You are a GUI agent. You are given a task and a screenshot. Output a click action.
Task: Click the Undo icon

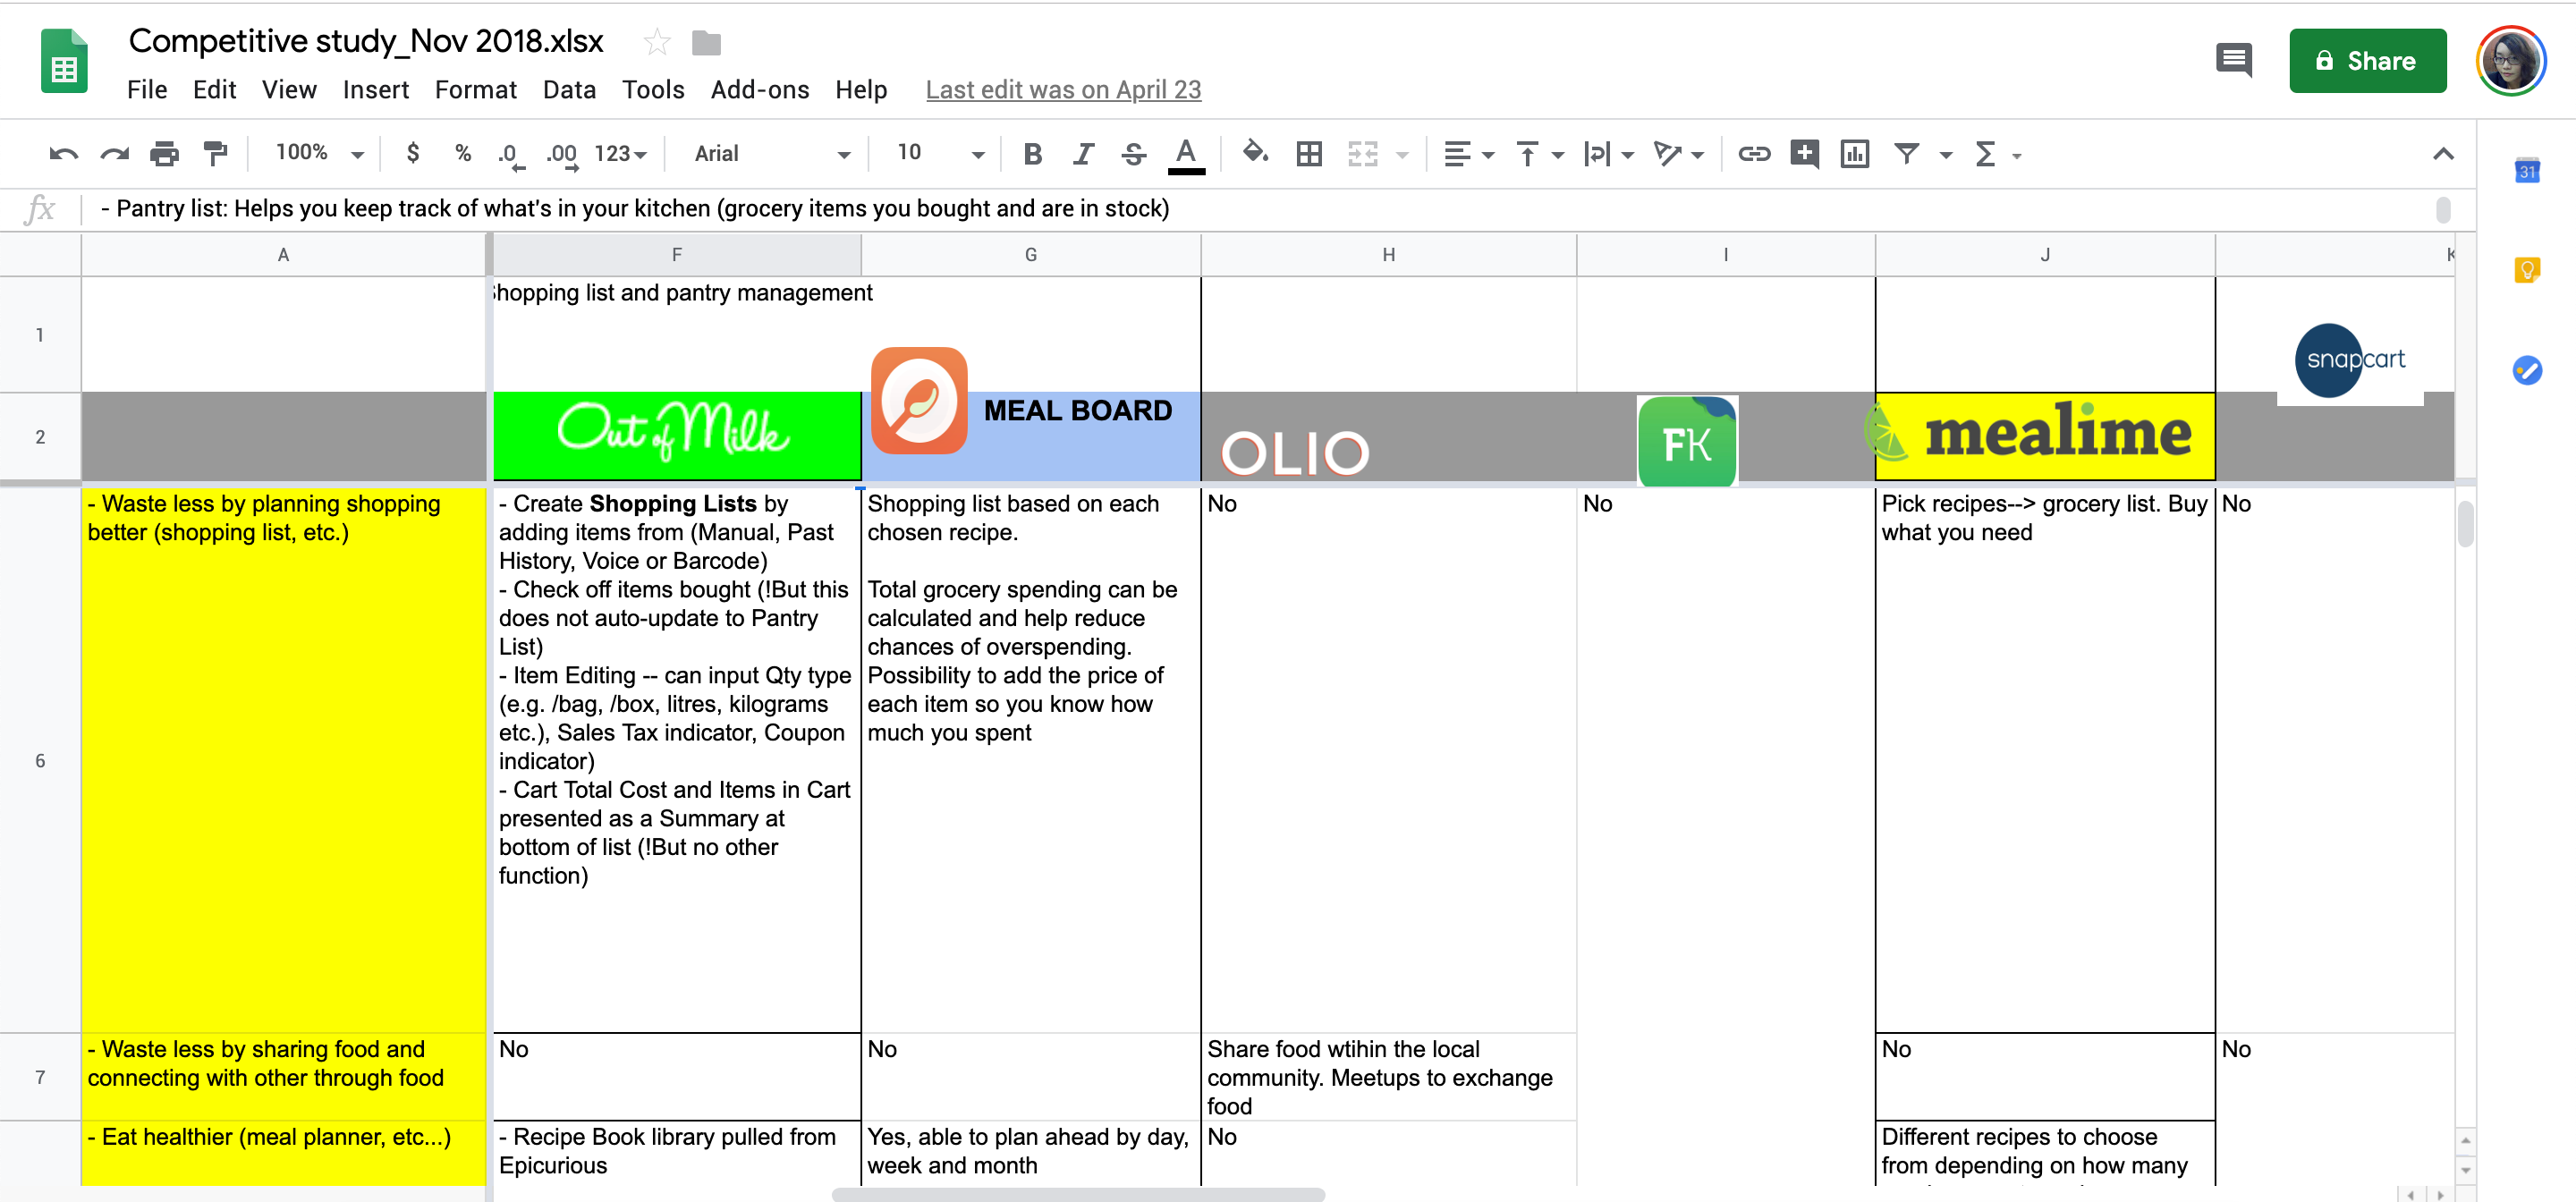63,154
